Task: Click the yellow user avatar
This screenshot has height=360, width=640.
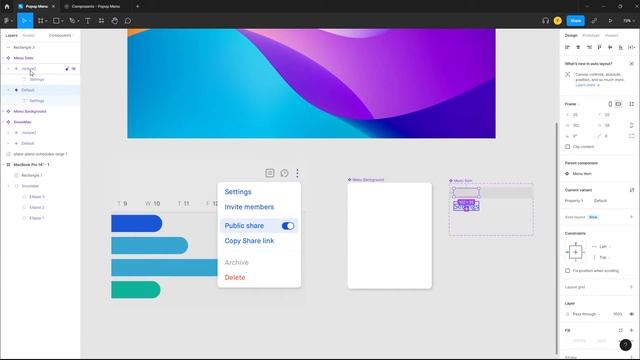Action: tap(558, 21)
